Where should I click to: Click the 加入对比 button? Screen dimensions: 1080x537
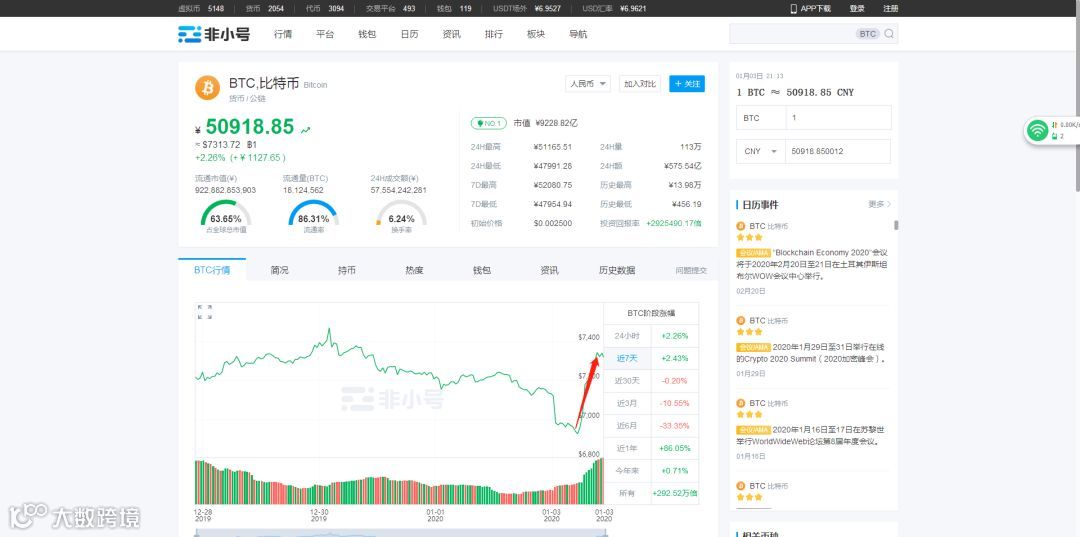[x=640, y=84]
